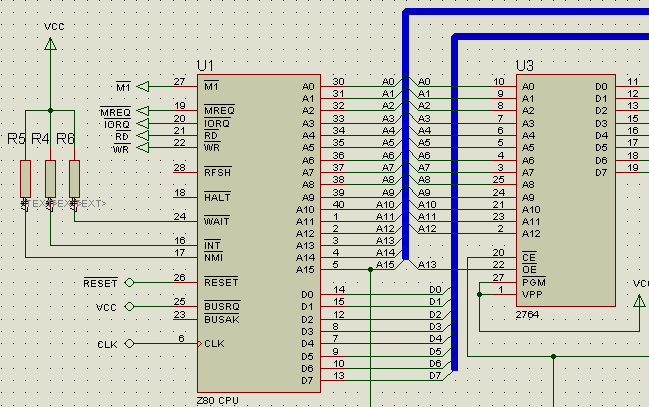Click the '2764' part value text

click(x=527, y=315)
